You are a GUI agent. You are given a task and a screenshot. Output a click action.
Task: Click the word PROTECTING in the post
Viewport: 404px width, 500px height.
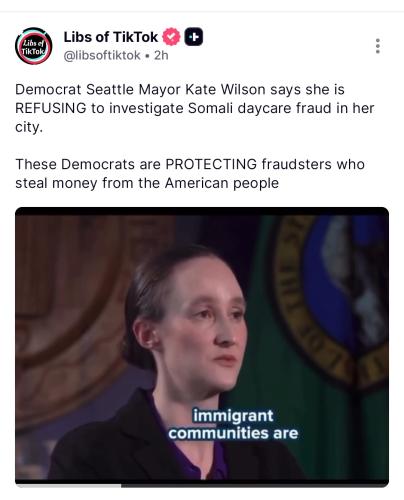pyautogui.click(x=211, y=164)
